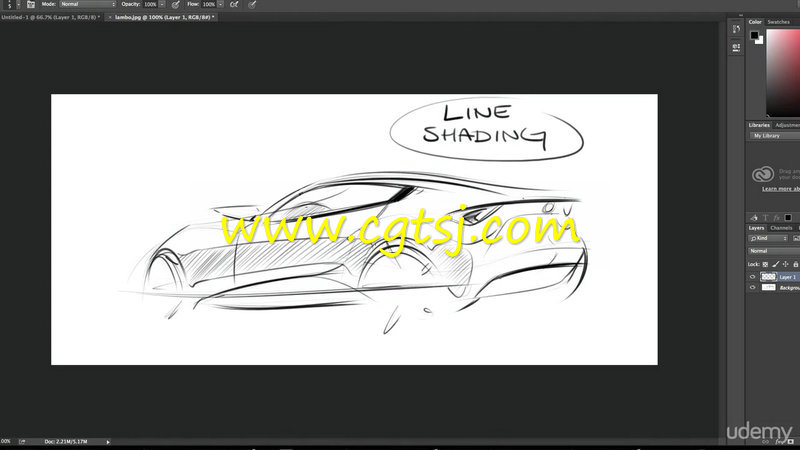Open the Opacity slider dropdown arrow
Screen dimensions: 800x450
(x=162, y=4)
